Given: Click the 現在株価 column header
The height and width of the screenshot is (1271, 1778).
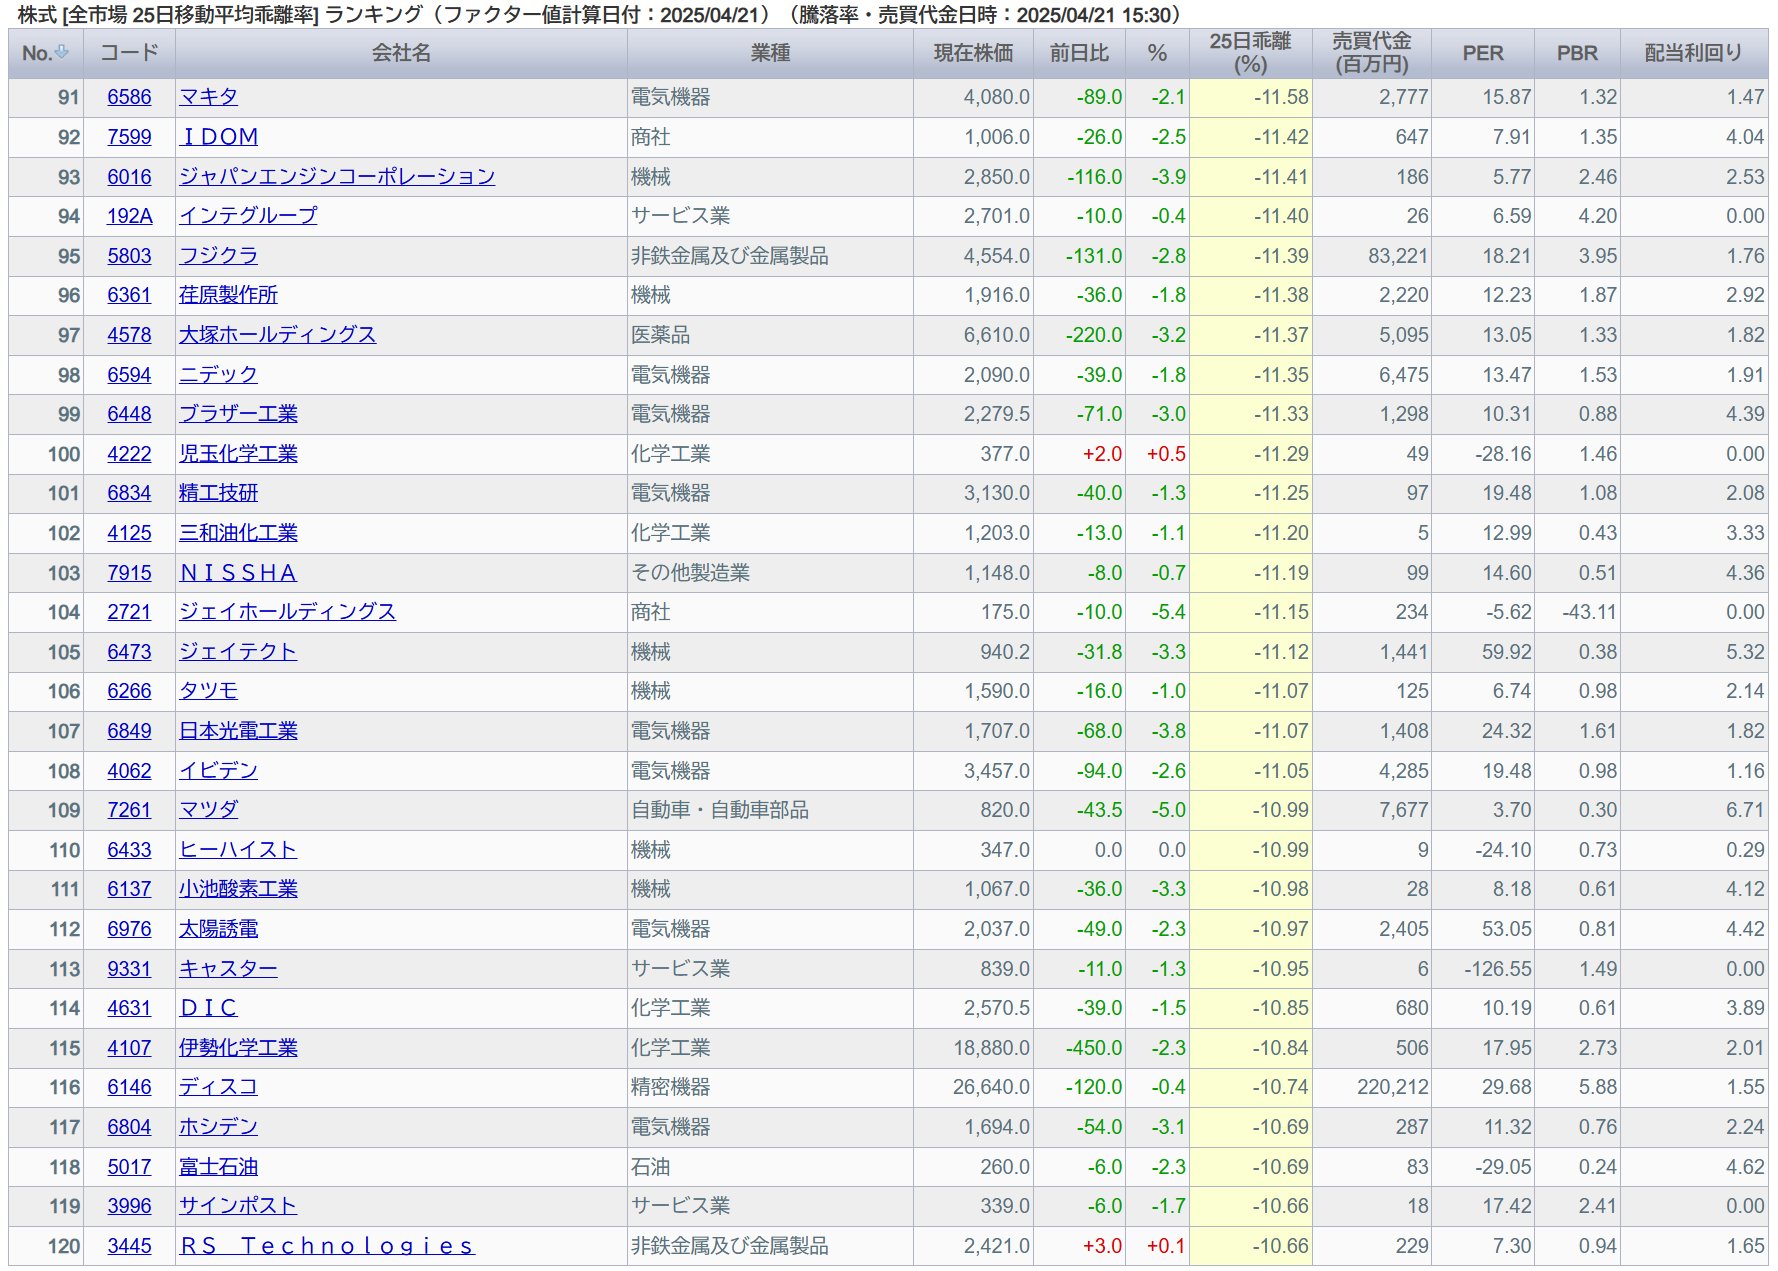Looking at the screenshot, I should (x=973, y=53).
